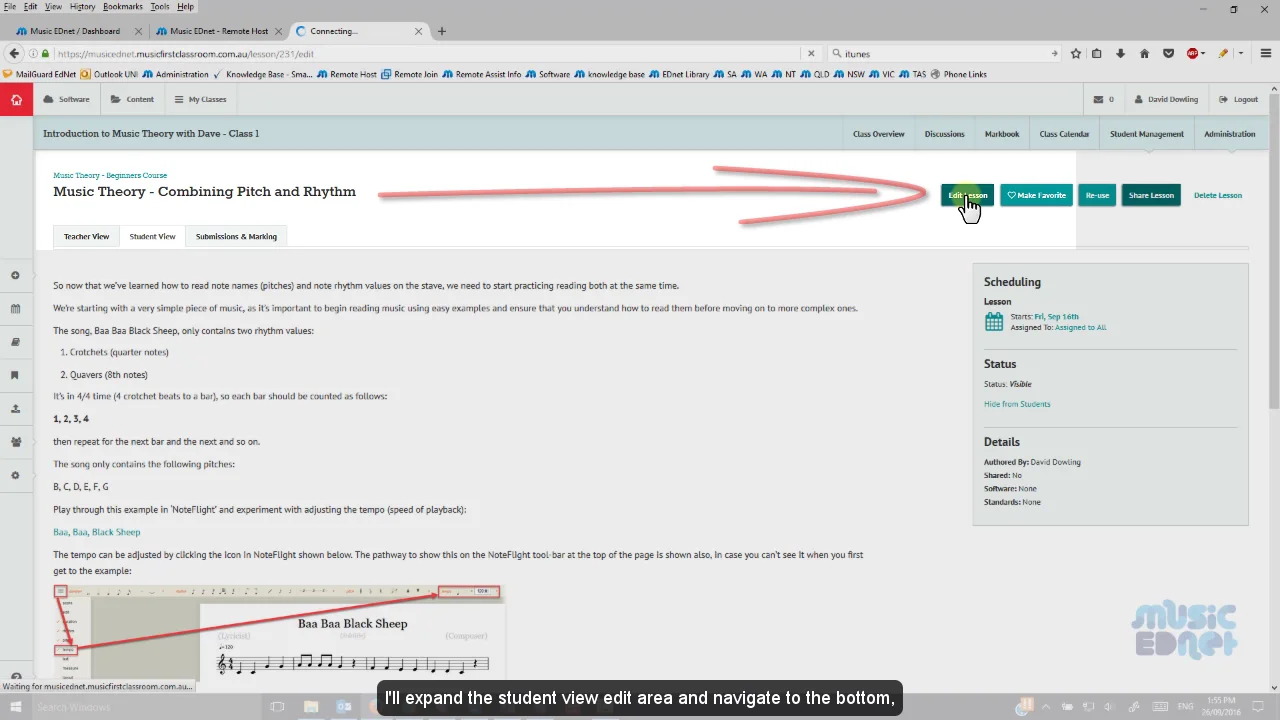
Task: Click the browser search field containing itunes
Action: 945,54
